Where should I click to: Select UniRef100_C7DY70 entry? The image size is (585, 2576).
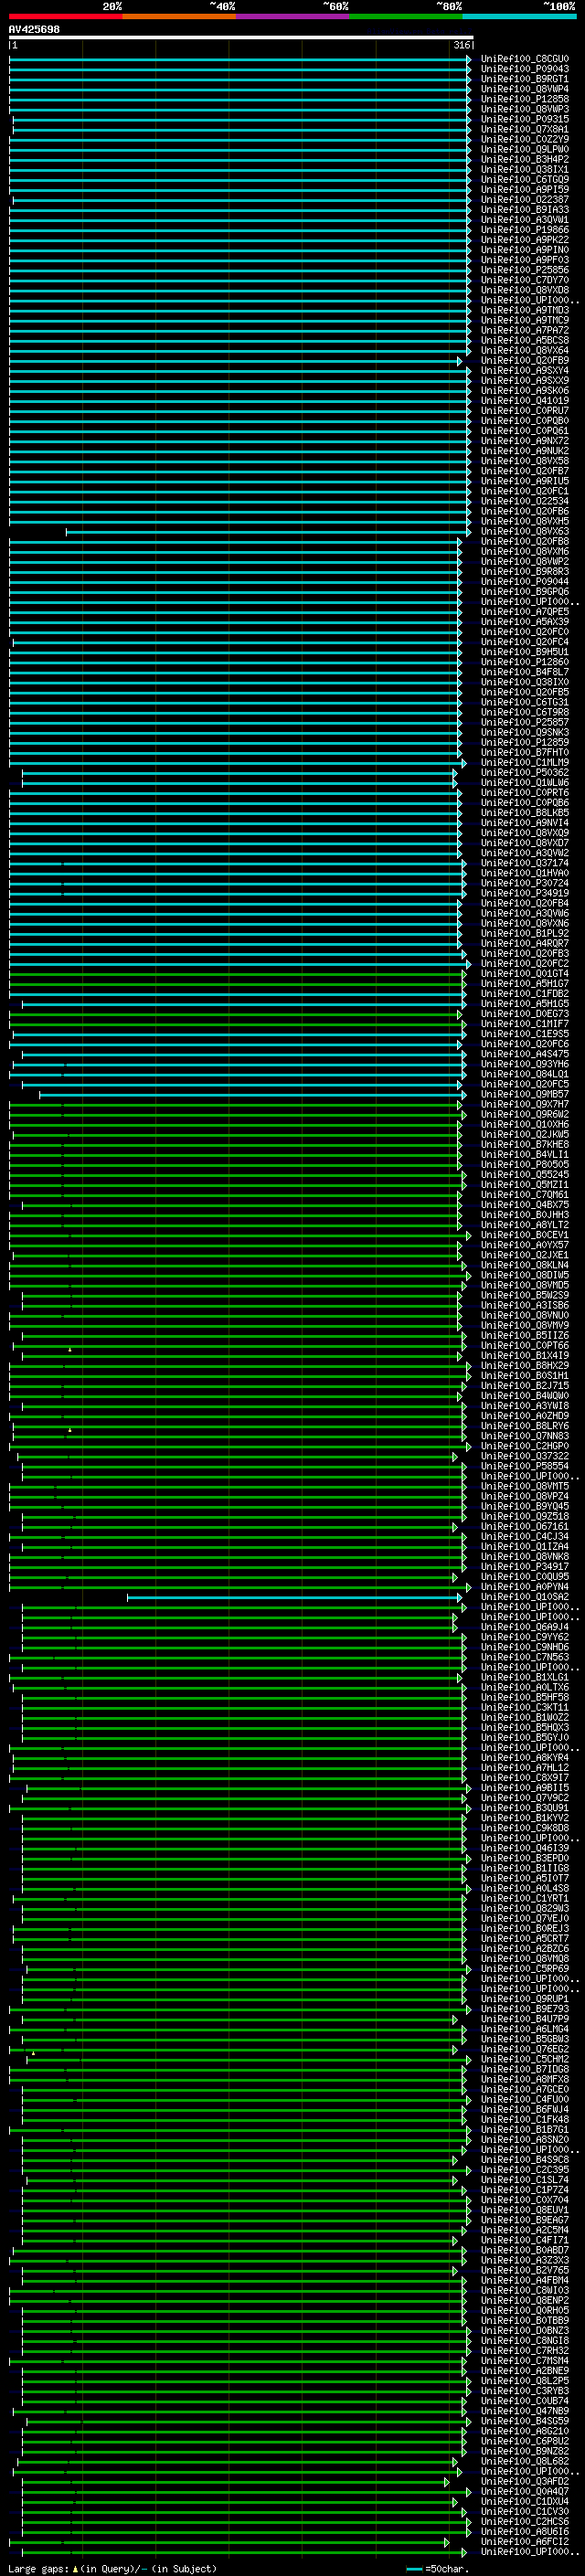pos(524,280)
